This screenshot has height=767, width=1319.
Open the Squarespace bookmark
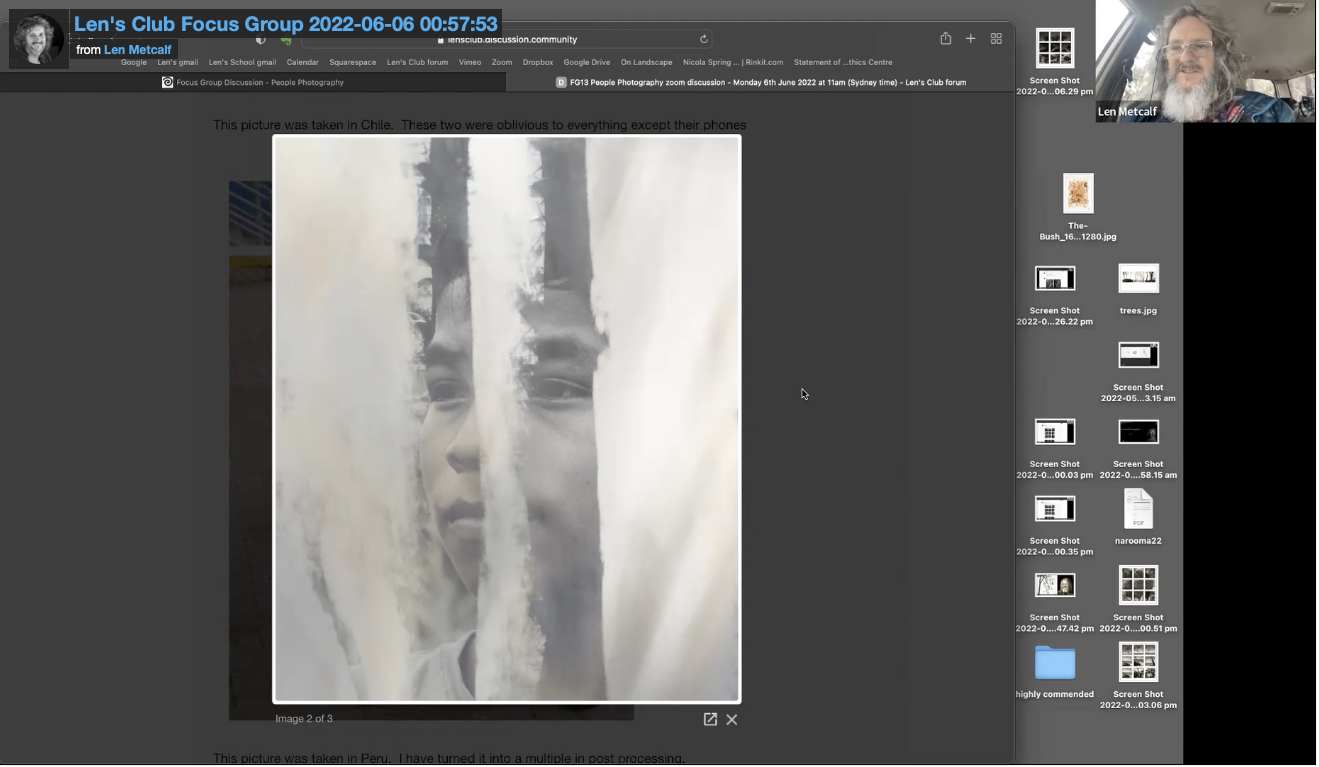(353, 62)
